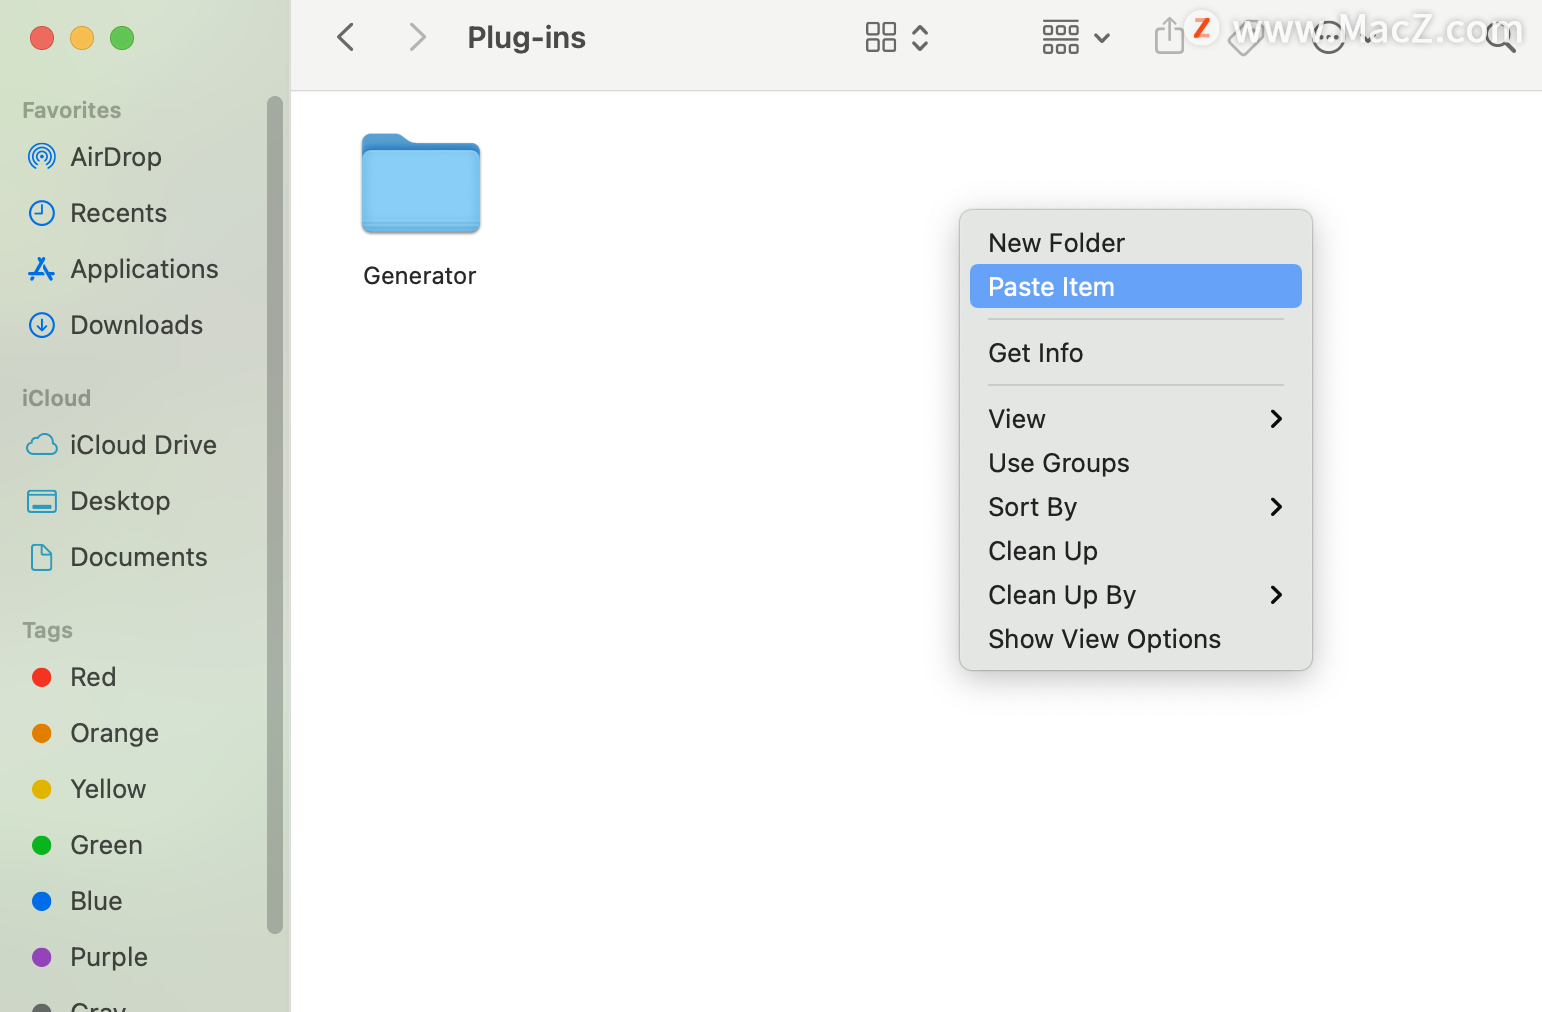1542x1012 pixels.
Task: Filter by the Purple tag
Action: pos(109,957)
